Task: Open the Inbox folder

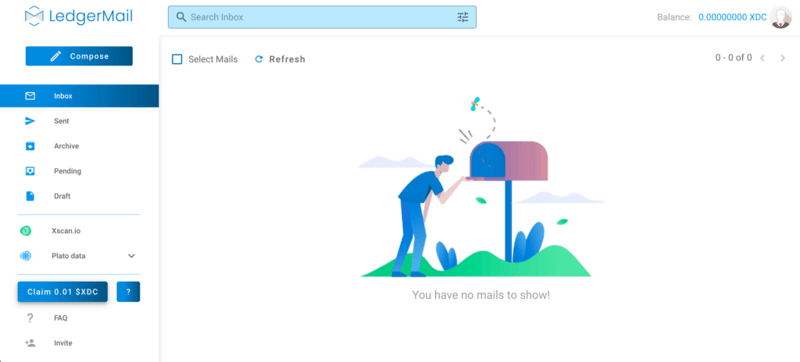Action: tap(79, 96)
